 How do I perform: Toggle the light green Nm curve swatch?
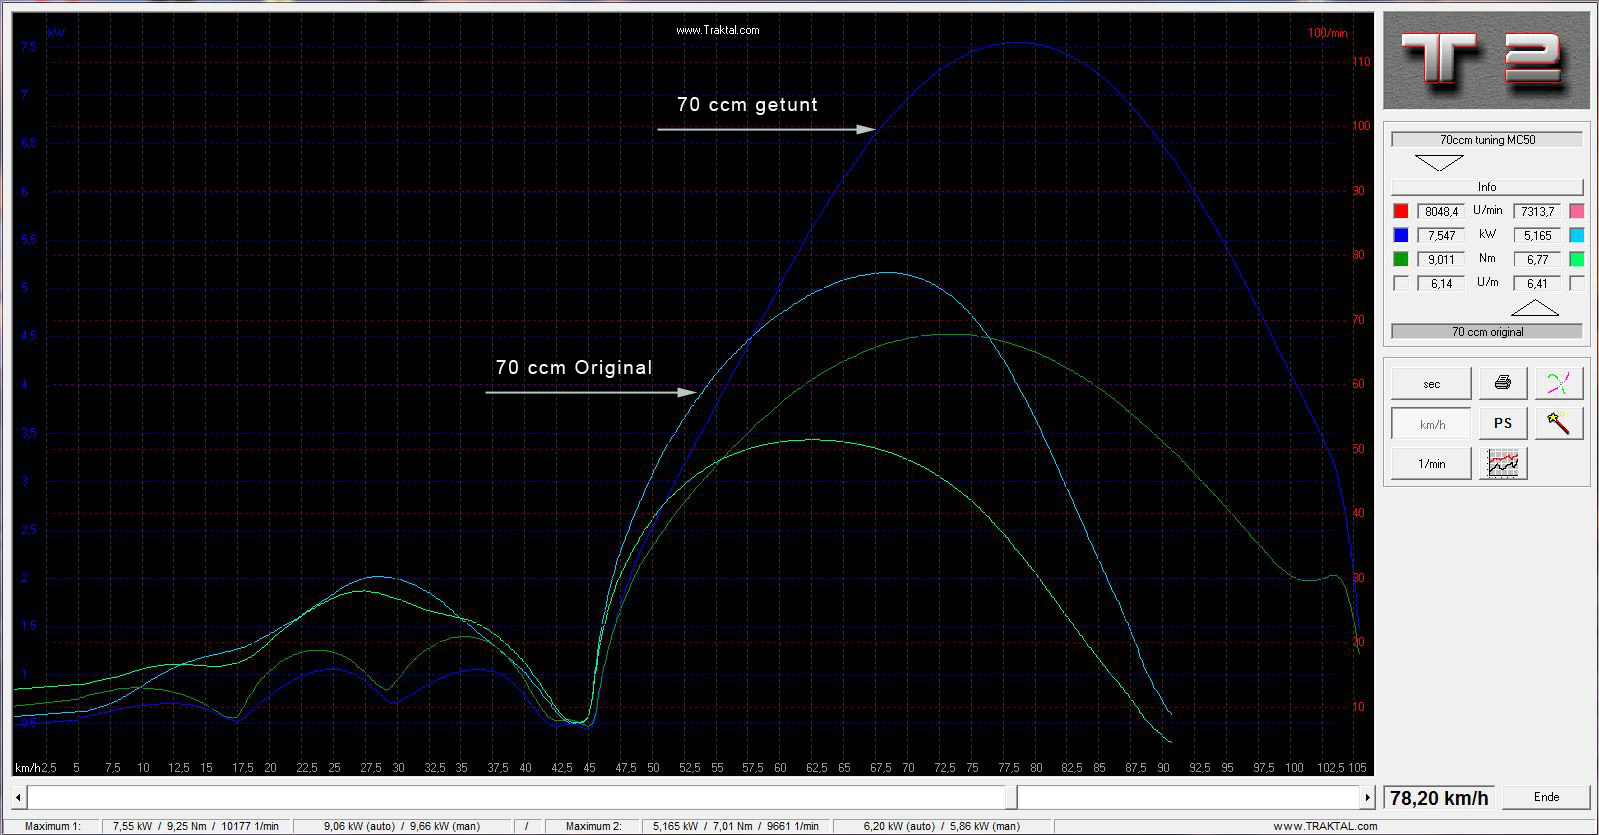click(x=1576, y=259)
